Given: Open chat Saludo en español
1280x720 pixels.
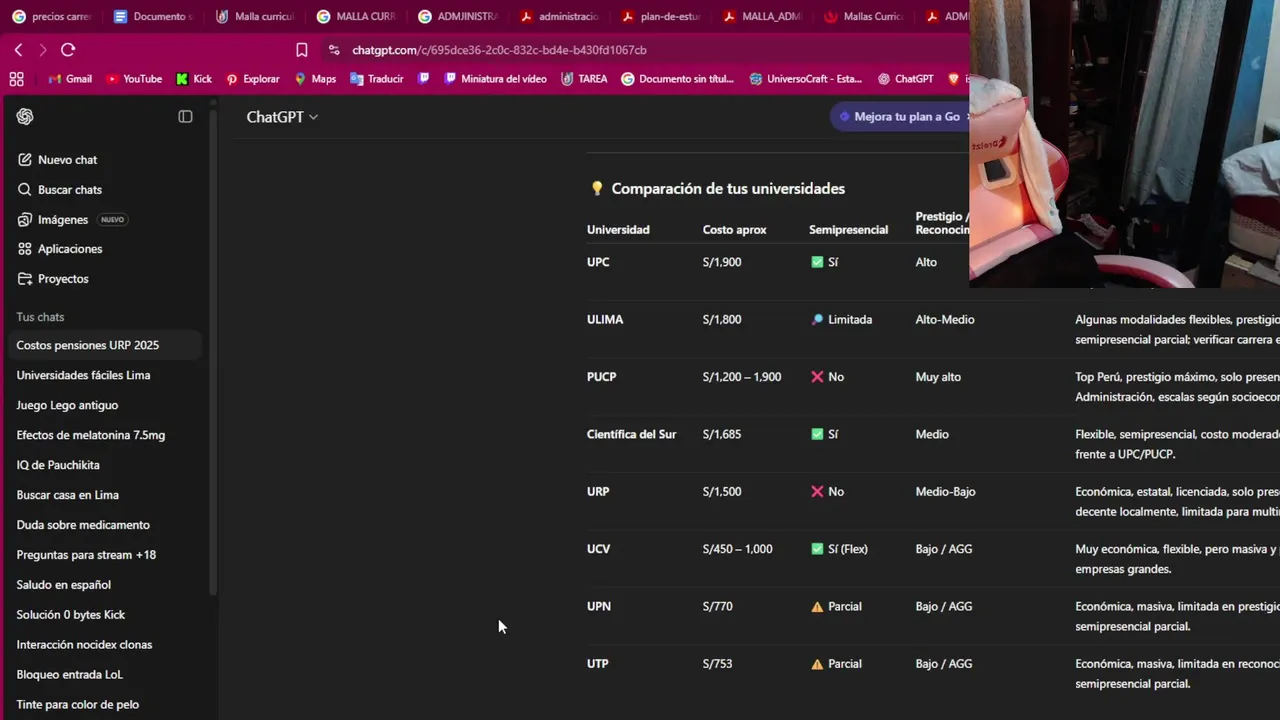Looking at the screenshot, I should tap(105, 585).
